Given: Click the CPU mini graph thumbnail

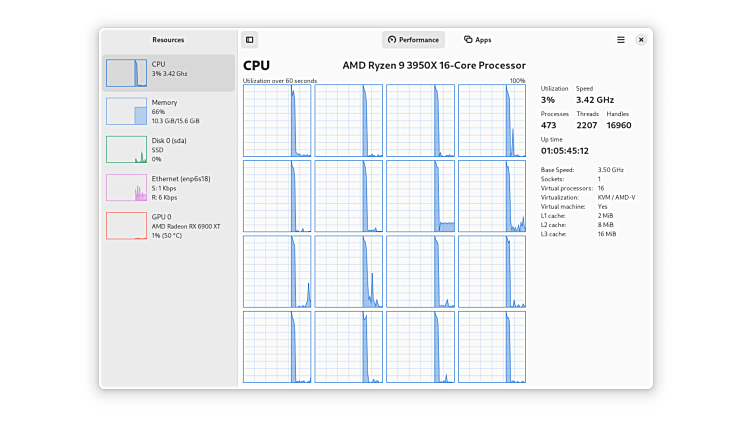Looking at the screenshot, I should click(127, 73).
